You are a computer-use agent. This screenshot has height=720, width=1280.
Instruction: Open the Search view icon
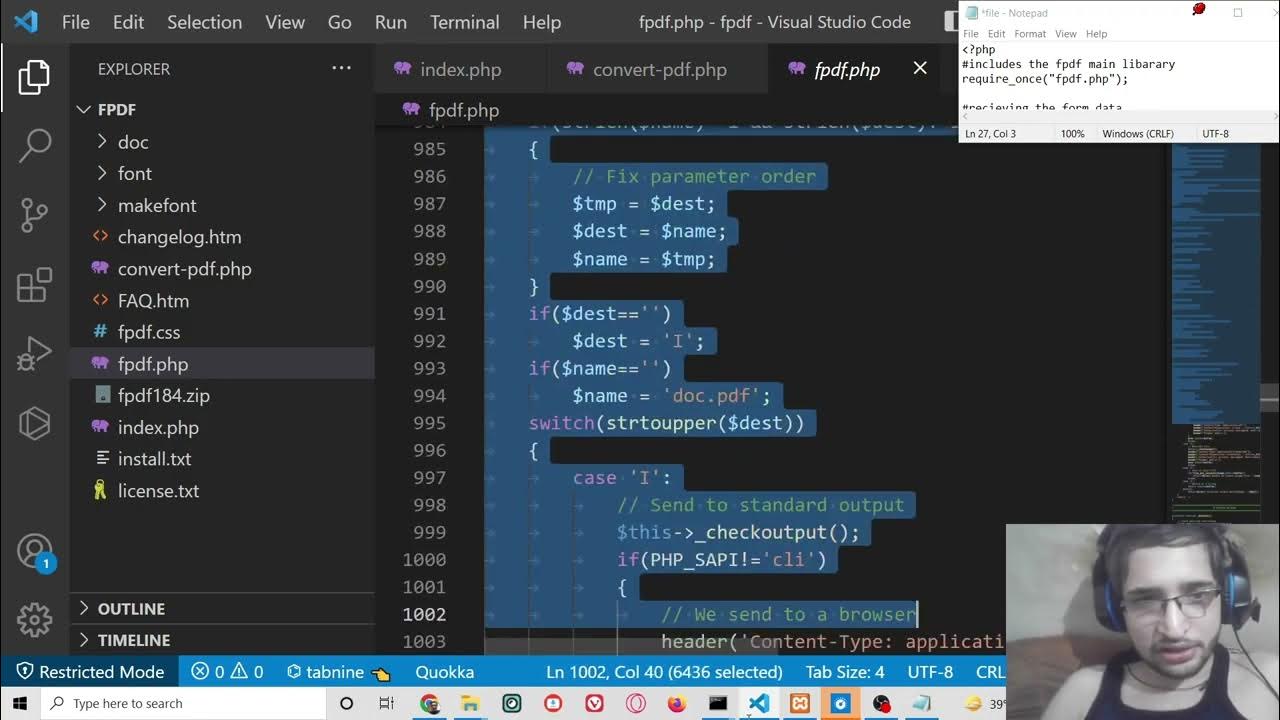(34, 146)
